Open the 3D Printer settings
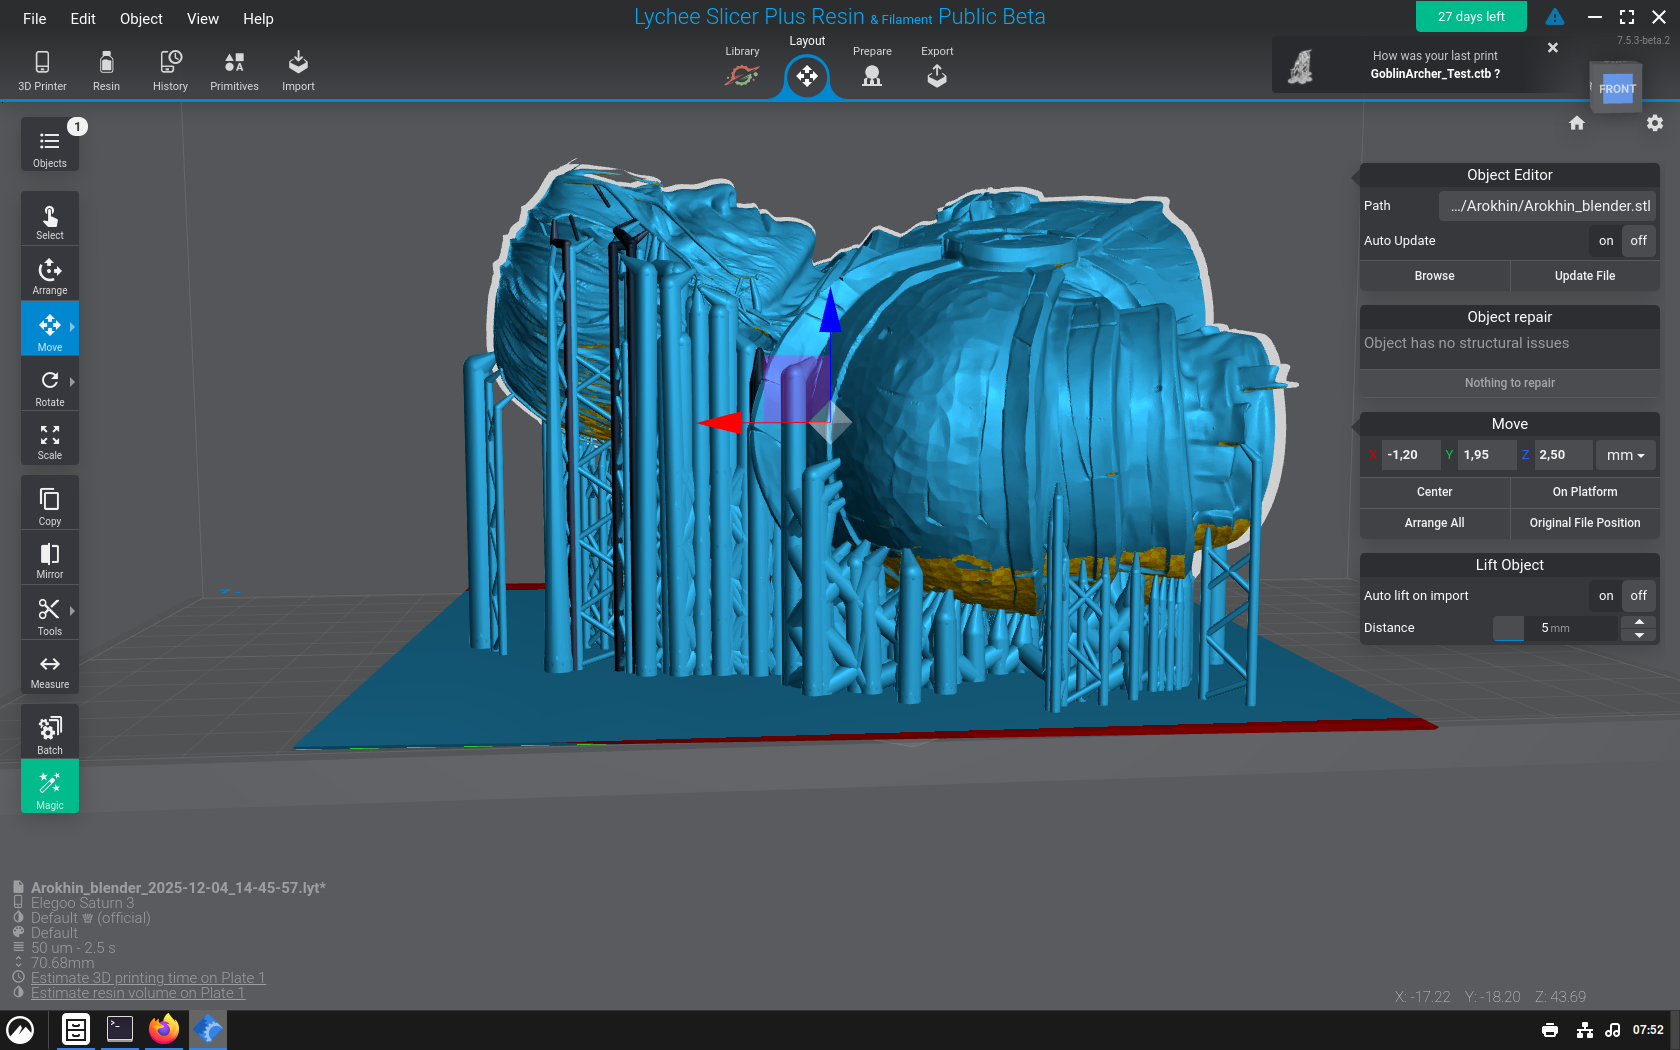The image size is (1680, 1050). point(42,70)
